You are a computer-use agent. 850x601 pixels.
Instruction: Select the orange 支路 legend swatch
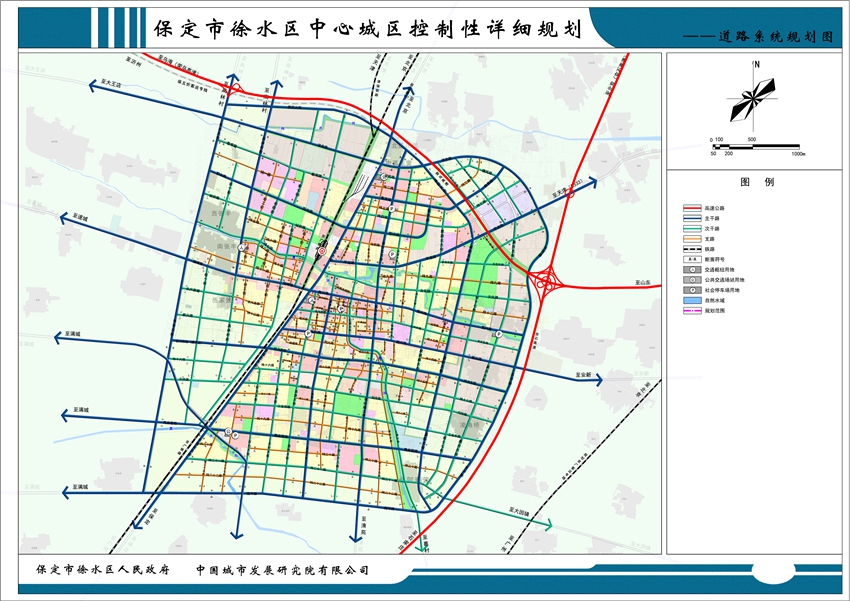(x=693, y=239)
